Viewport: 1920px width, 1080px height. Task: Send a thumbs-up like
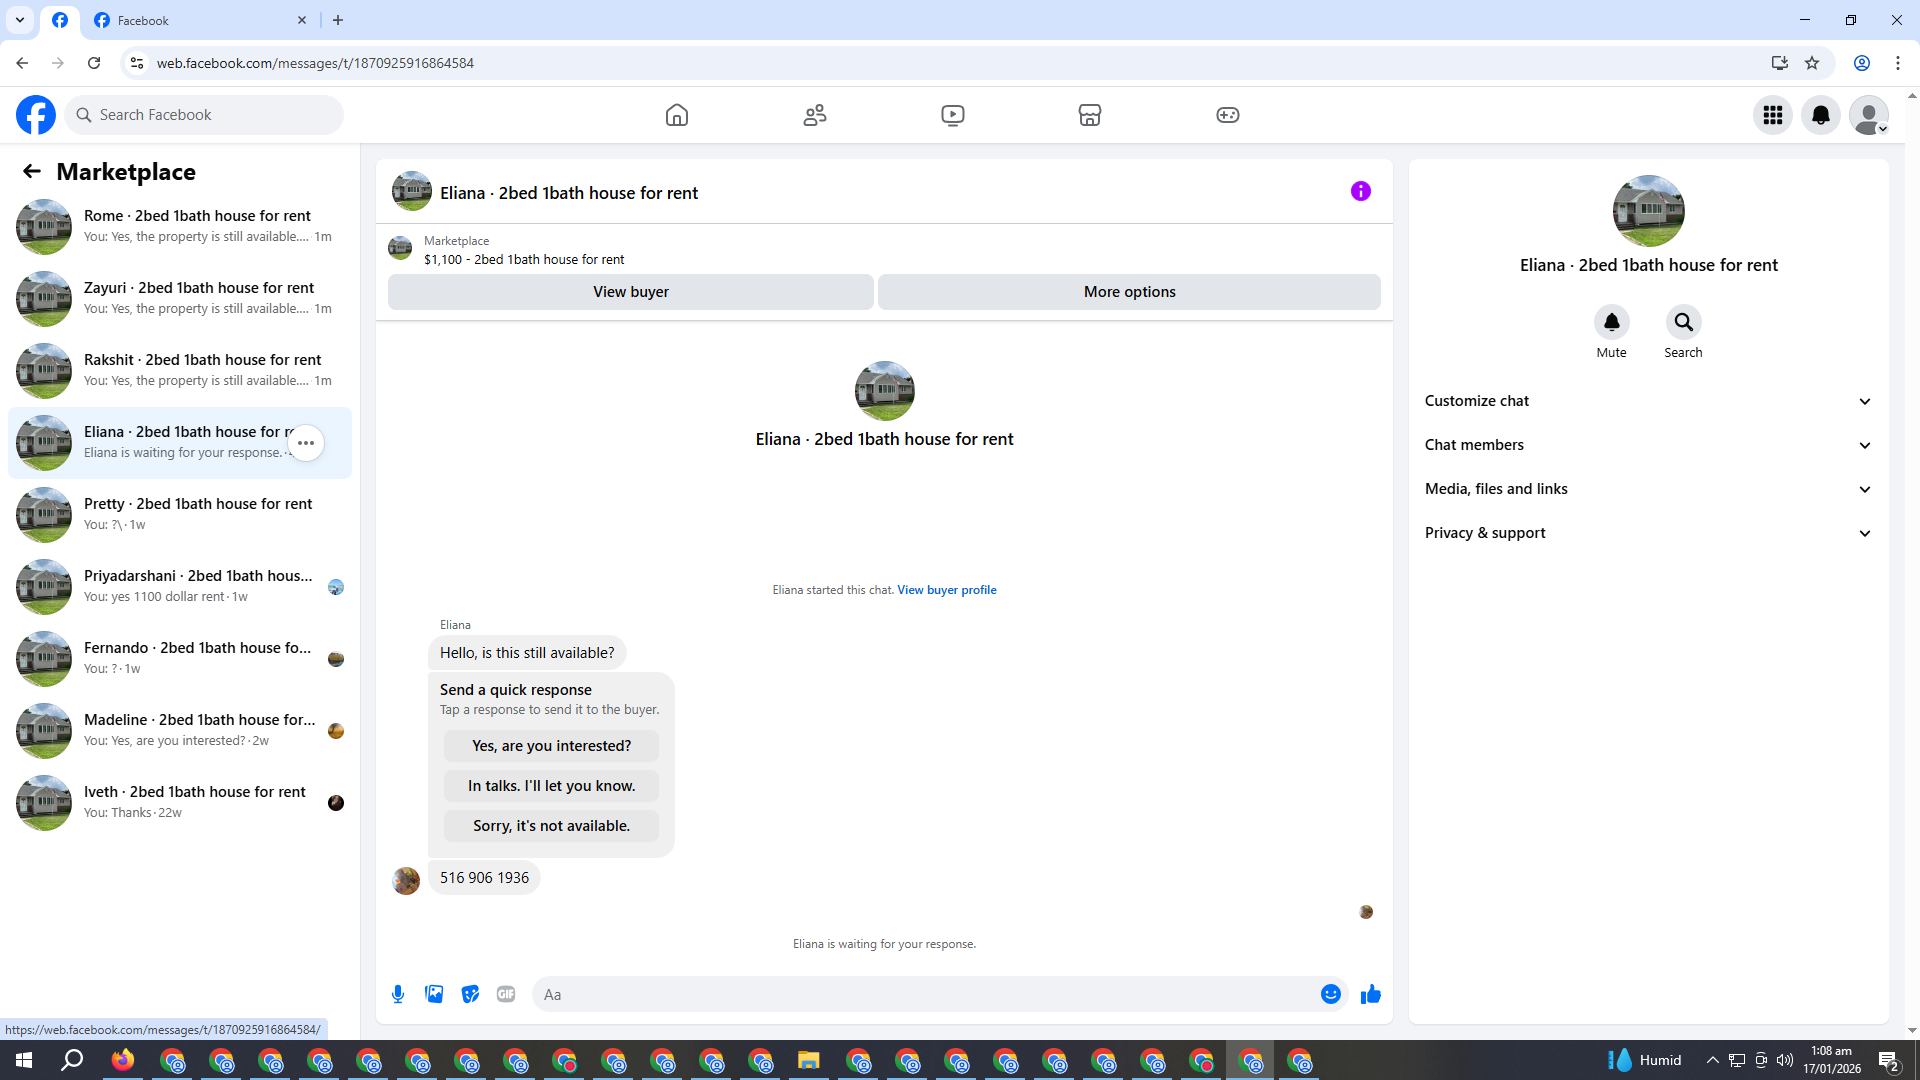1370,994
